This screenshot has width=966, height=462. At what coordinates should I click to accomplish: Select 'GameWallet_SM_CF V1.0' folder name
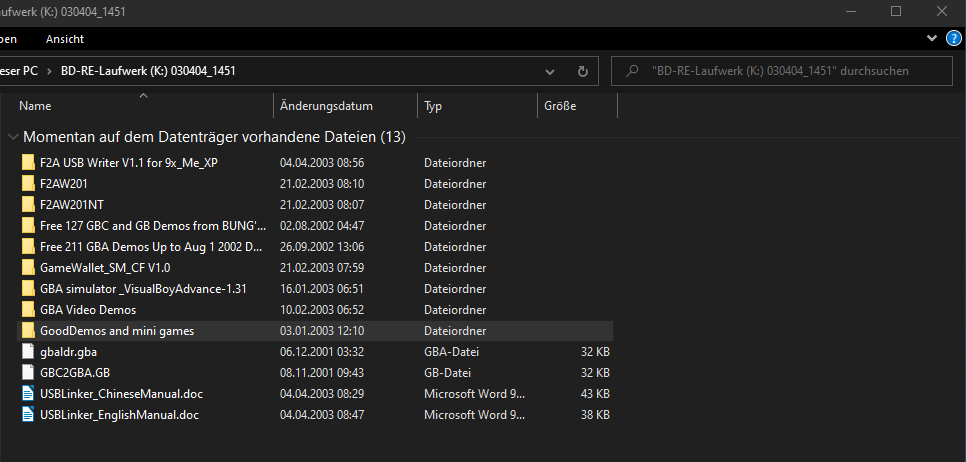105,268
